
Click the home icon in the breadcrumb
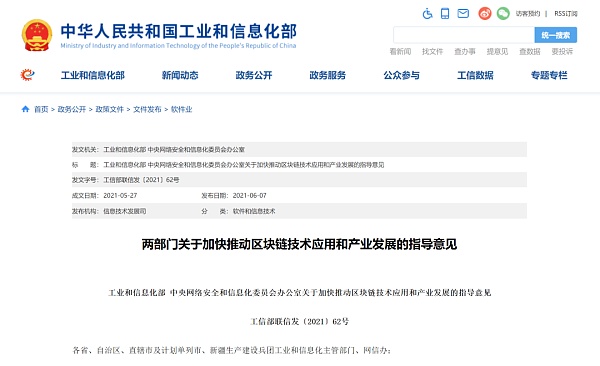tap(25, 109)
